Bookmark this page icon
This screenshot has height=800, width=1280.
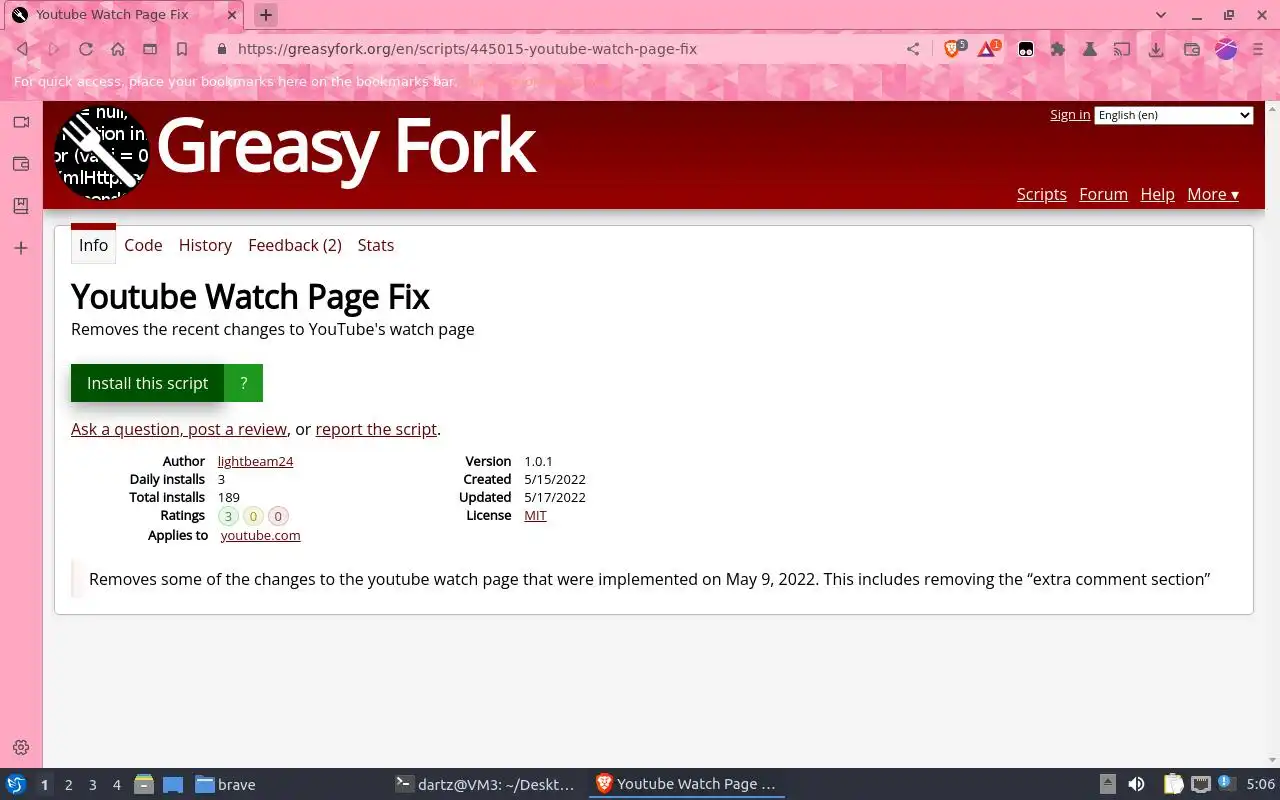[182, 49]
